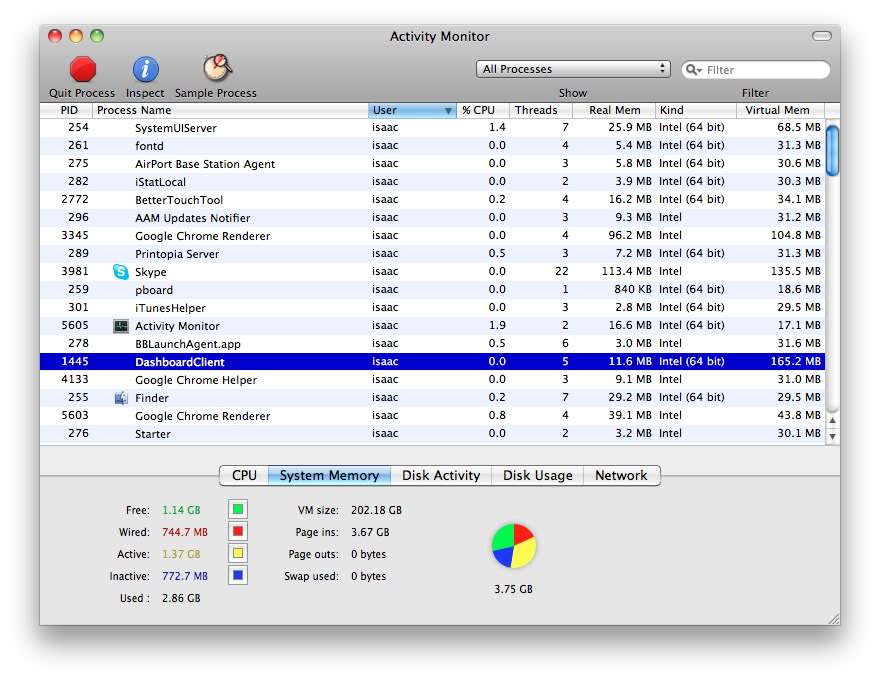This screenshot has width=880, height=680.
Task: Select the Starter process row
Action: [432, 433]
